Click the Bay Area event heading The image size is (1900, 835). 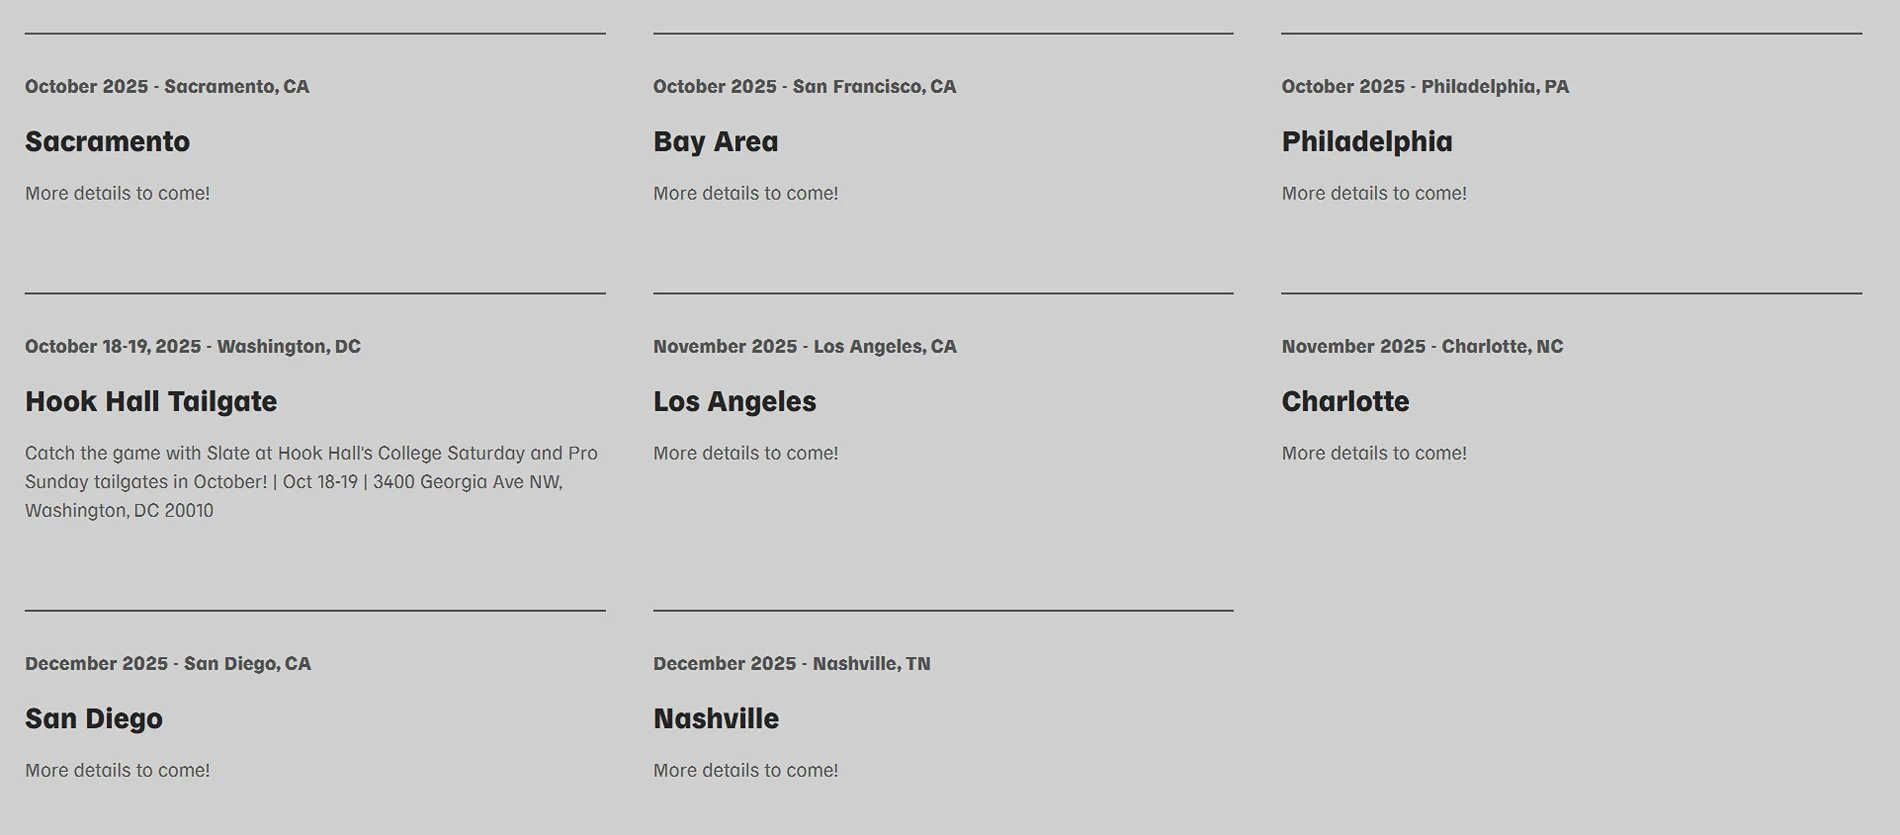coord(715,142)
